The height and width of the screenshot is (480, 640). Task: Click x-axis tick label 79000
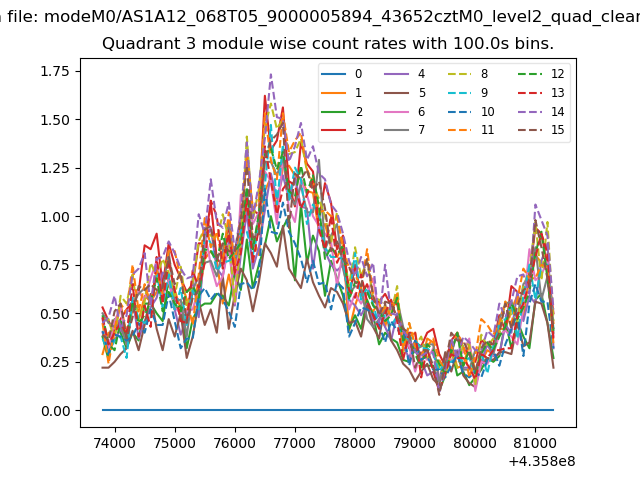point(415,443)
